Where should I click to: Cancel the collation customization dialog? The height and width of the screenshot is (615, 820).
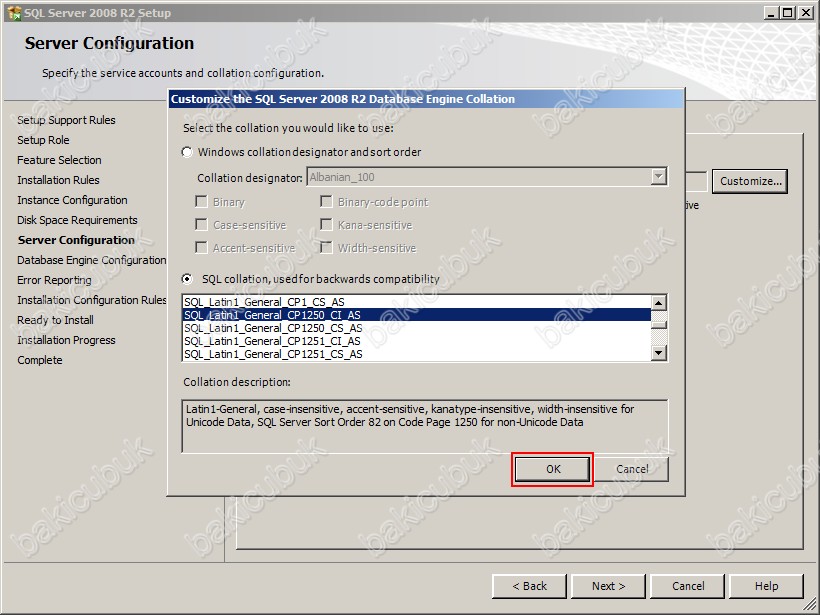click(632, 469)
